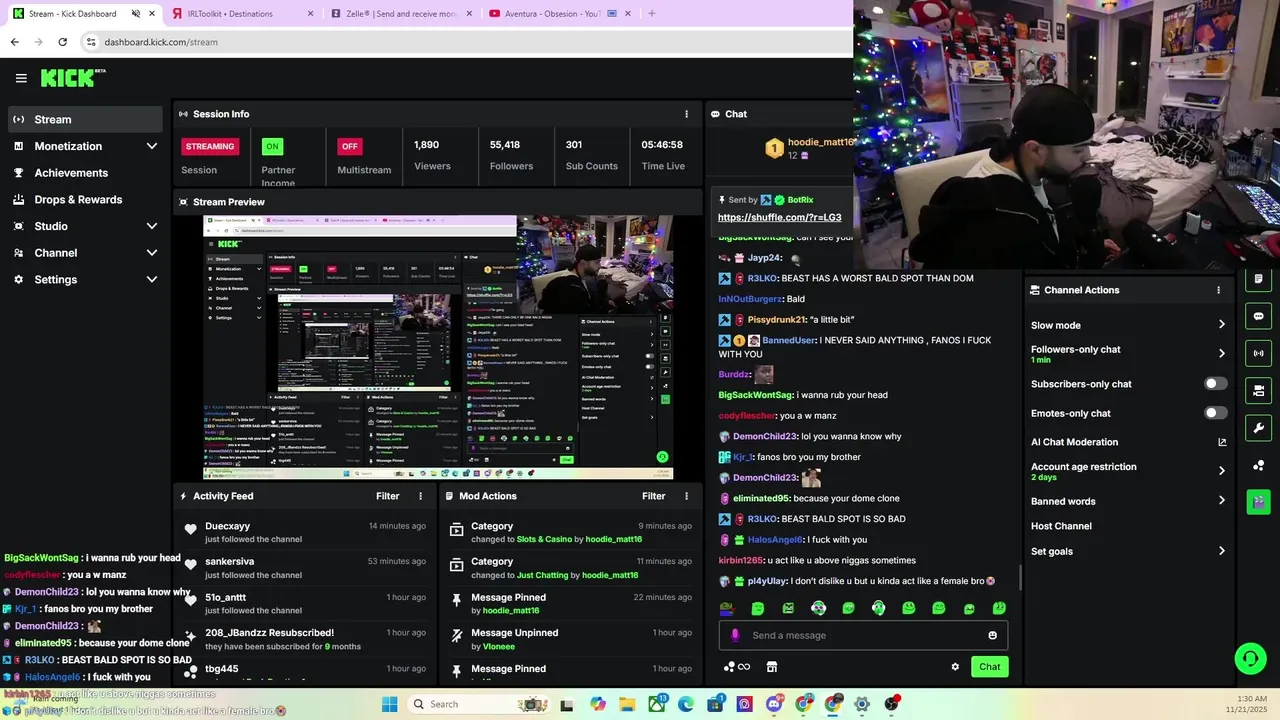
Task: Open the green headset support button
Action: [x=1250, y=658]
